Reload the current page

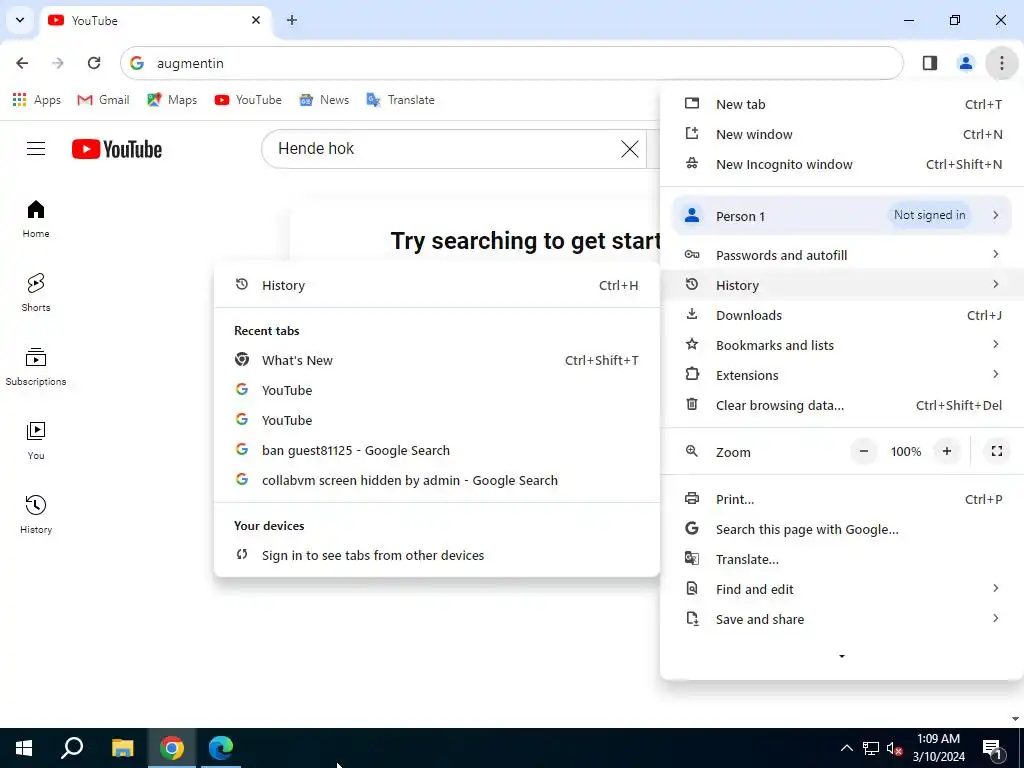(94, 63)
